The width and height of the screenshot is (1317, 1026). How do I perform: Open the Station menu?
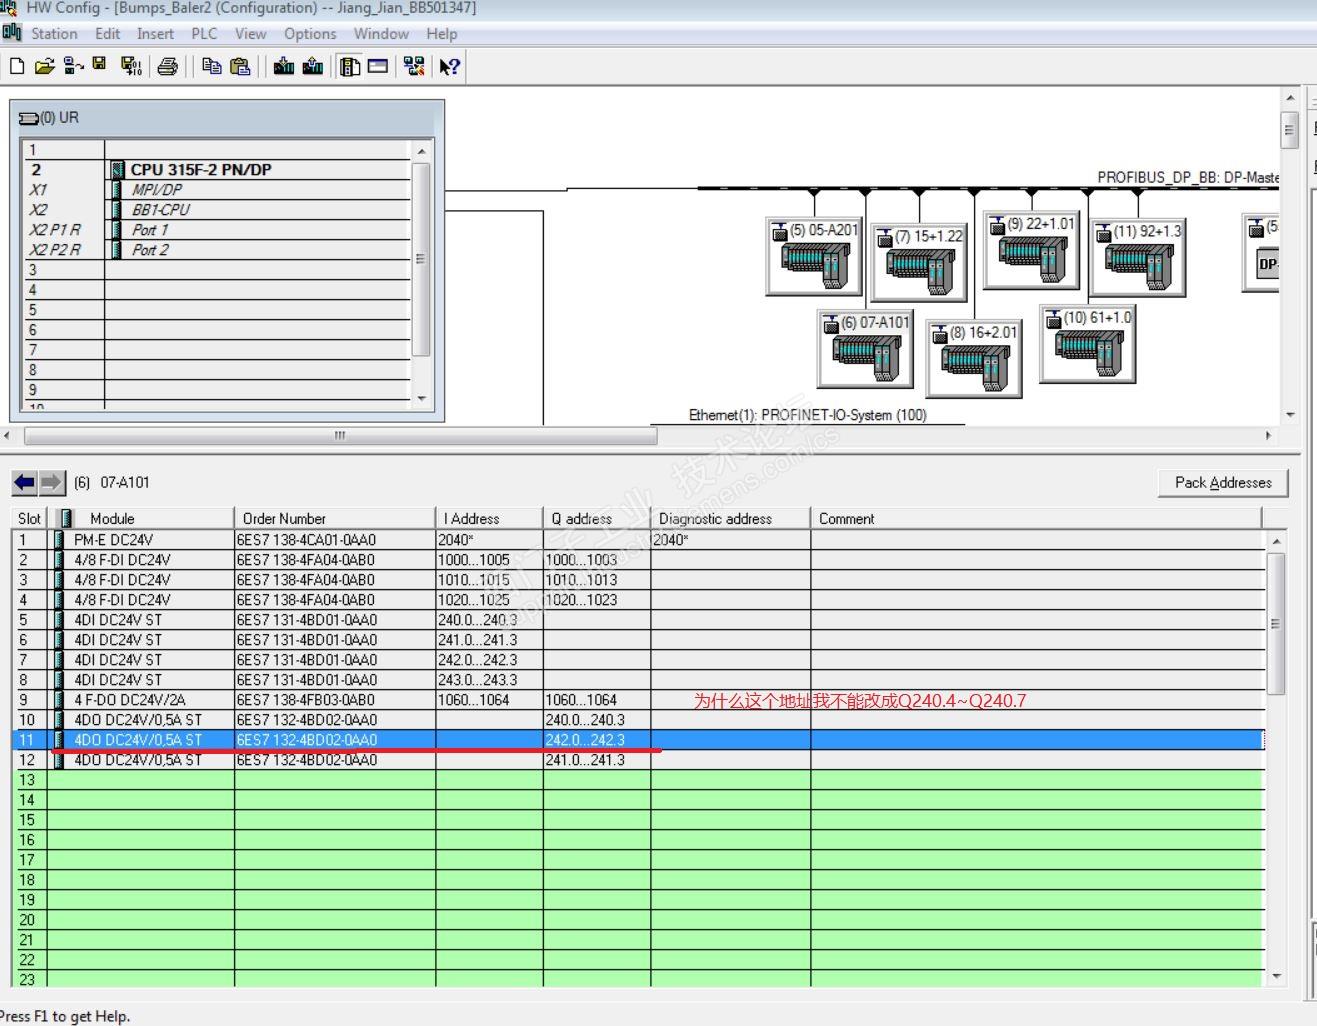coord(54,33)
